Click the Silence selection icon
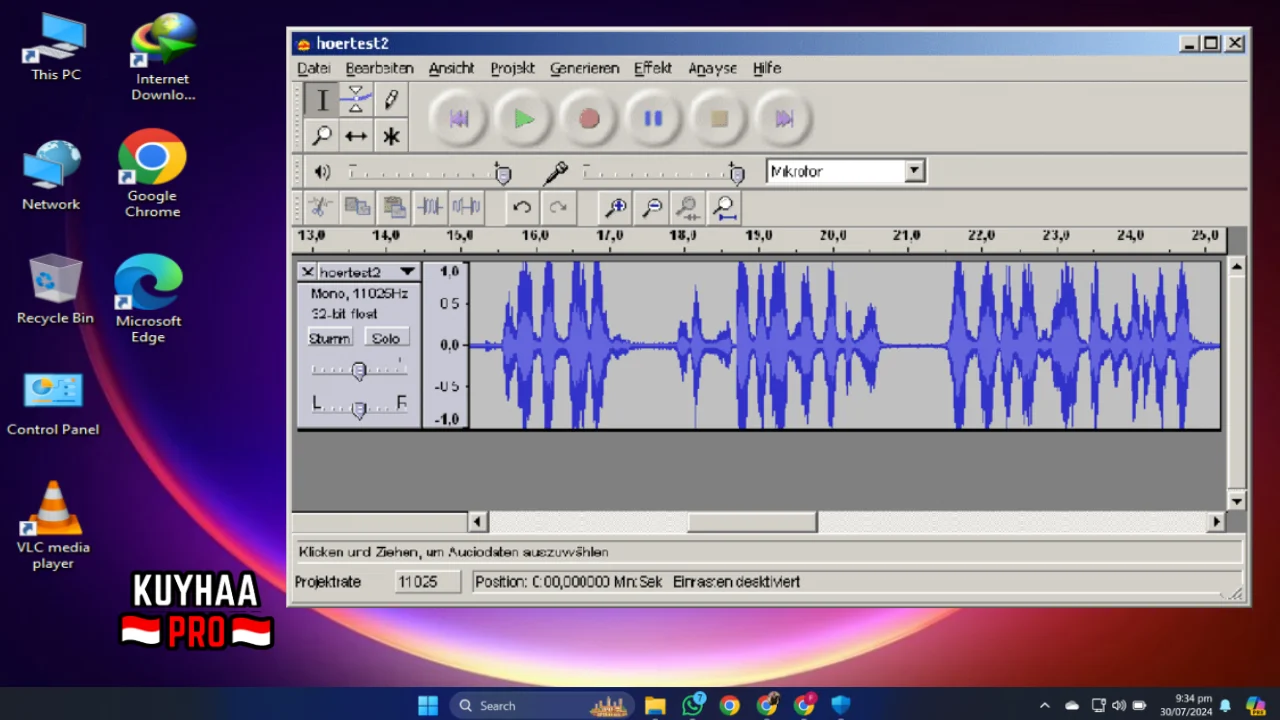 [x=466, y=207]
